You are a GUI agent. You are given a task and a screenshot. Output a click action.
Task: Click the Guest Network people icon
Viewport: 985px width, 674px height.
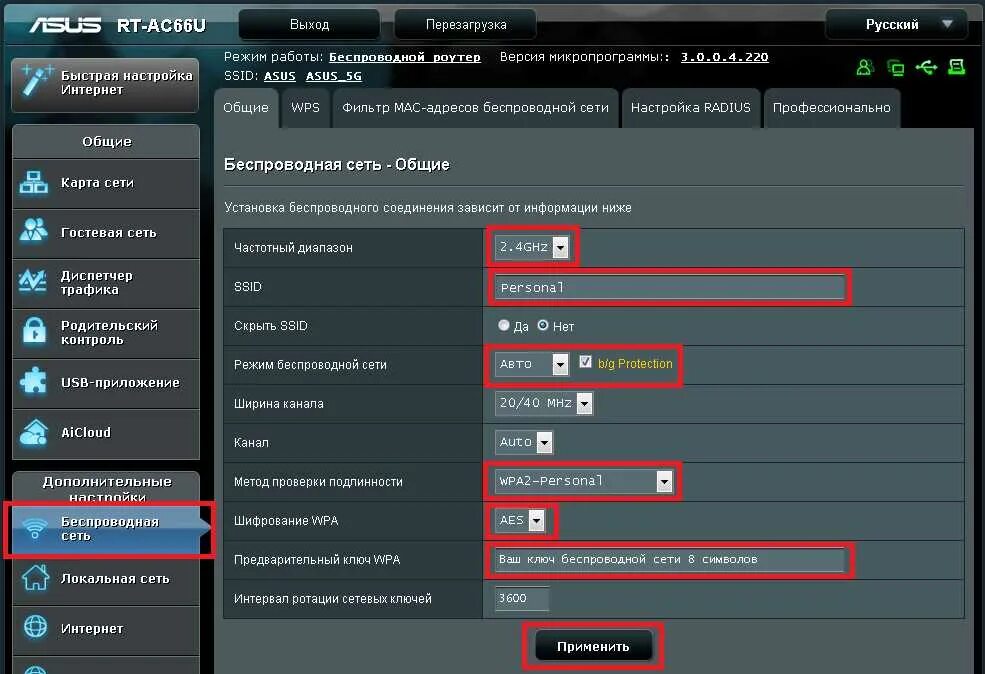point(33,230)
